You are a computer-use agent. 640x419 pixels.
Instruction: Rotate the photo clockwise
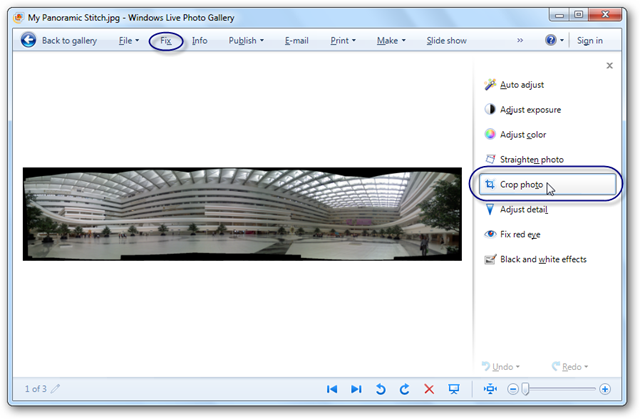404,389
